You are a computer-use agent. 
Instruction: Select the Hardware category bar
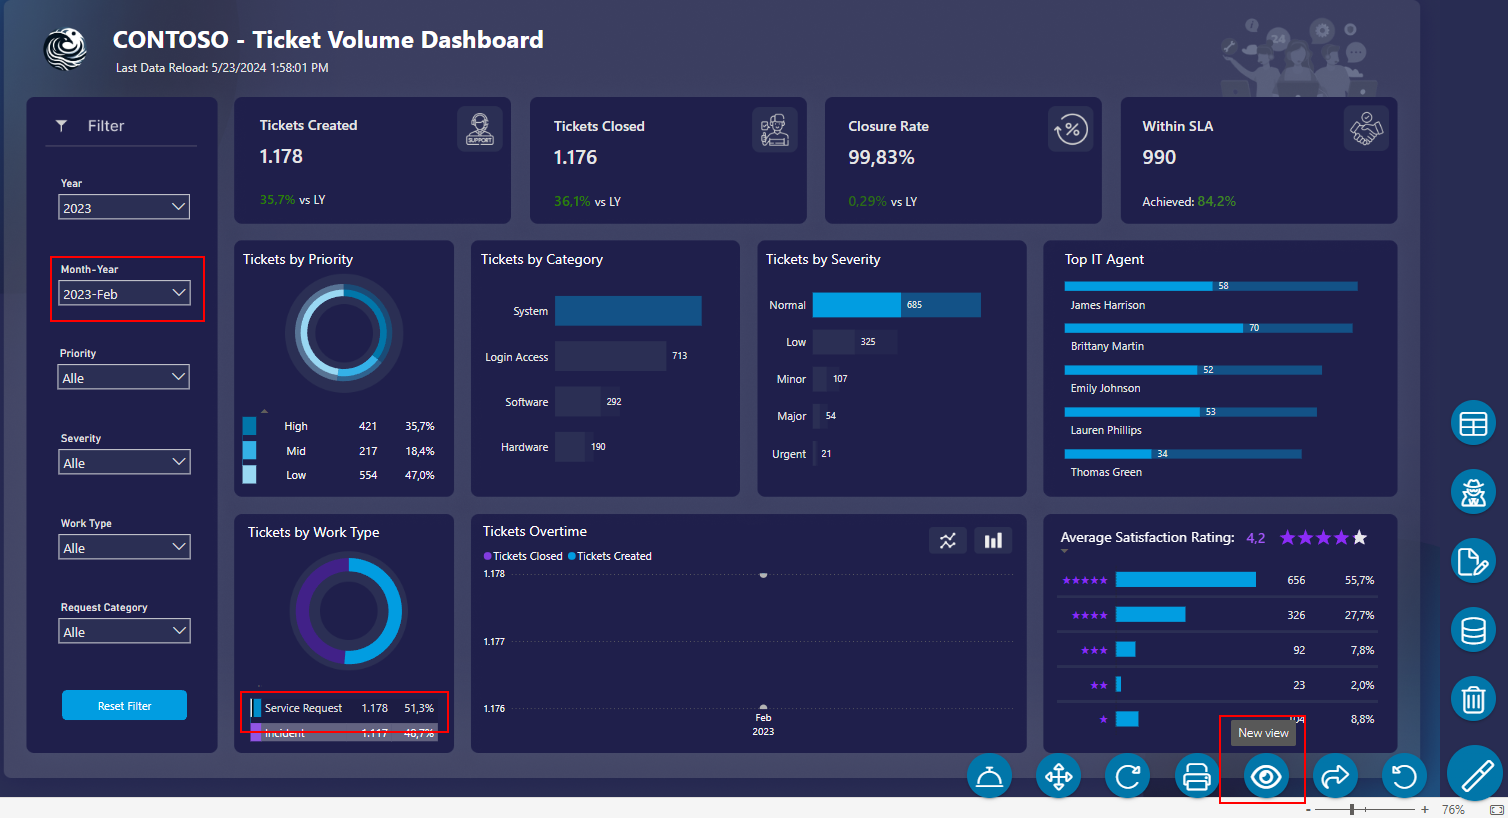570,447
